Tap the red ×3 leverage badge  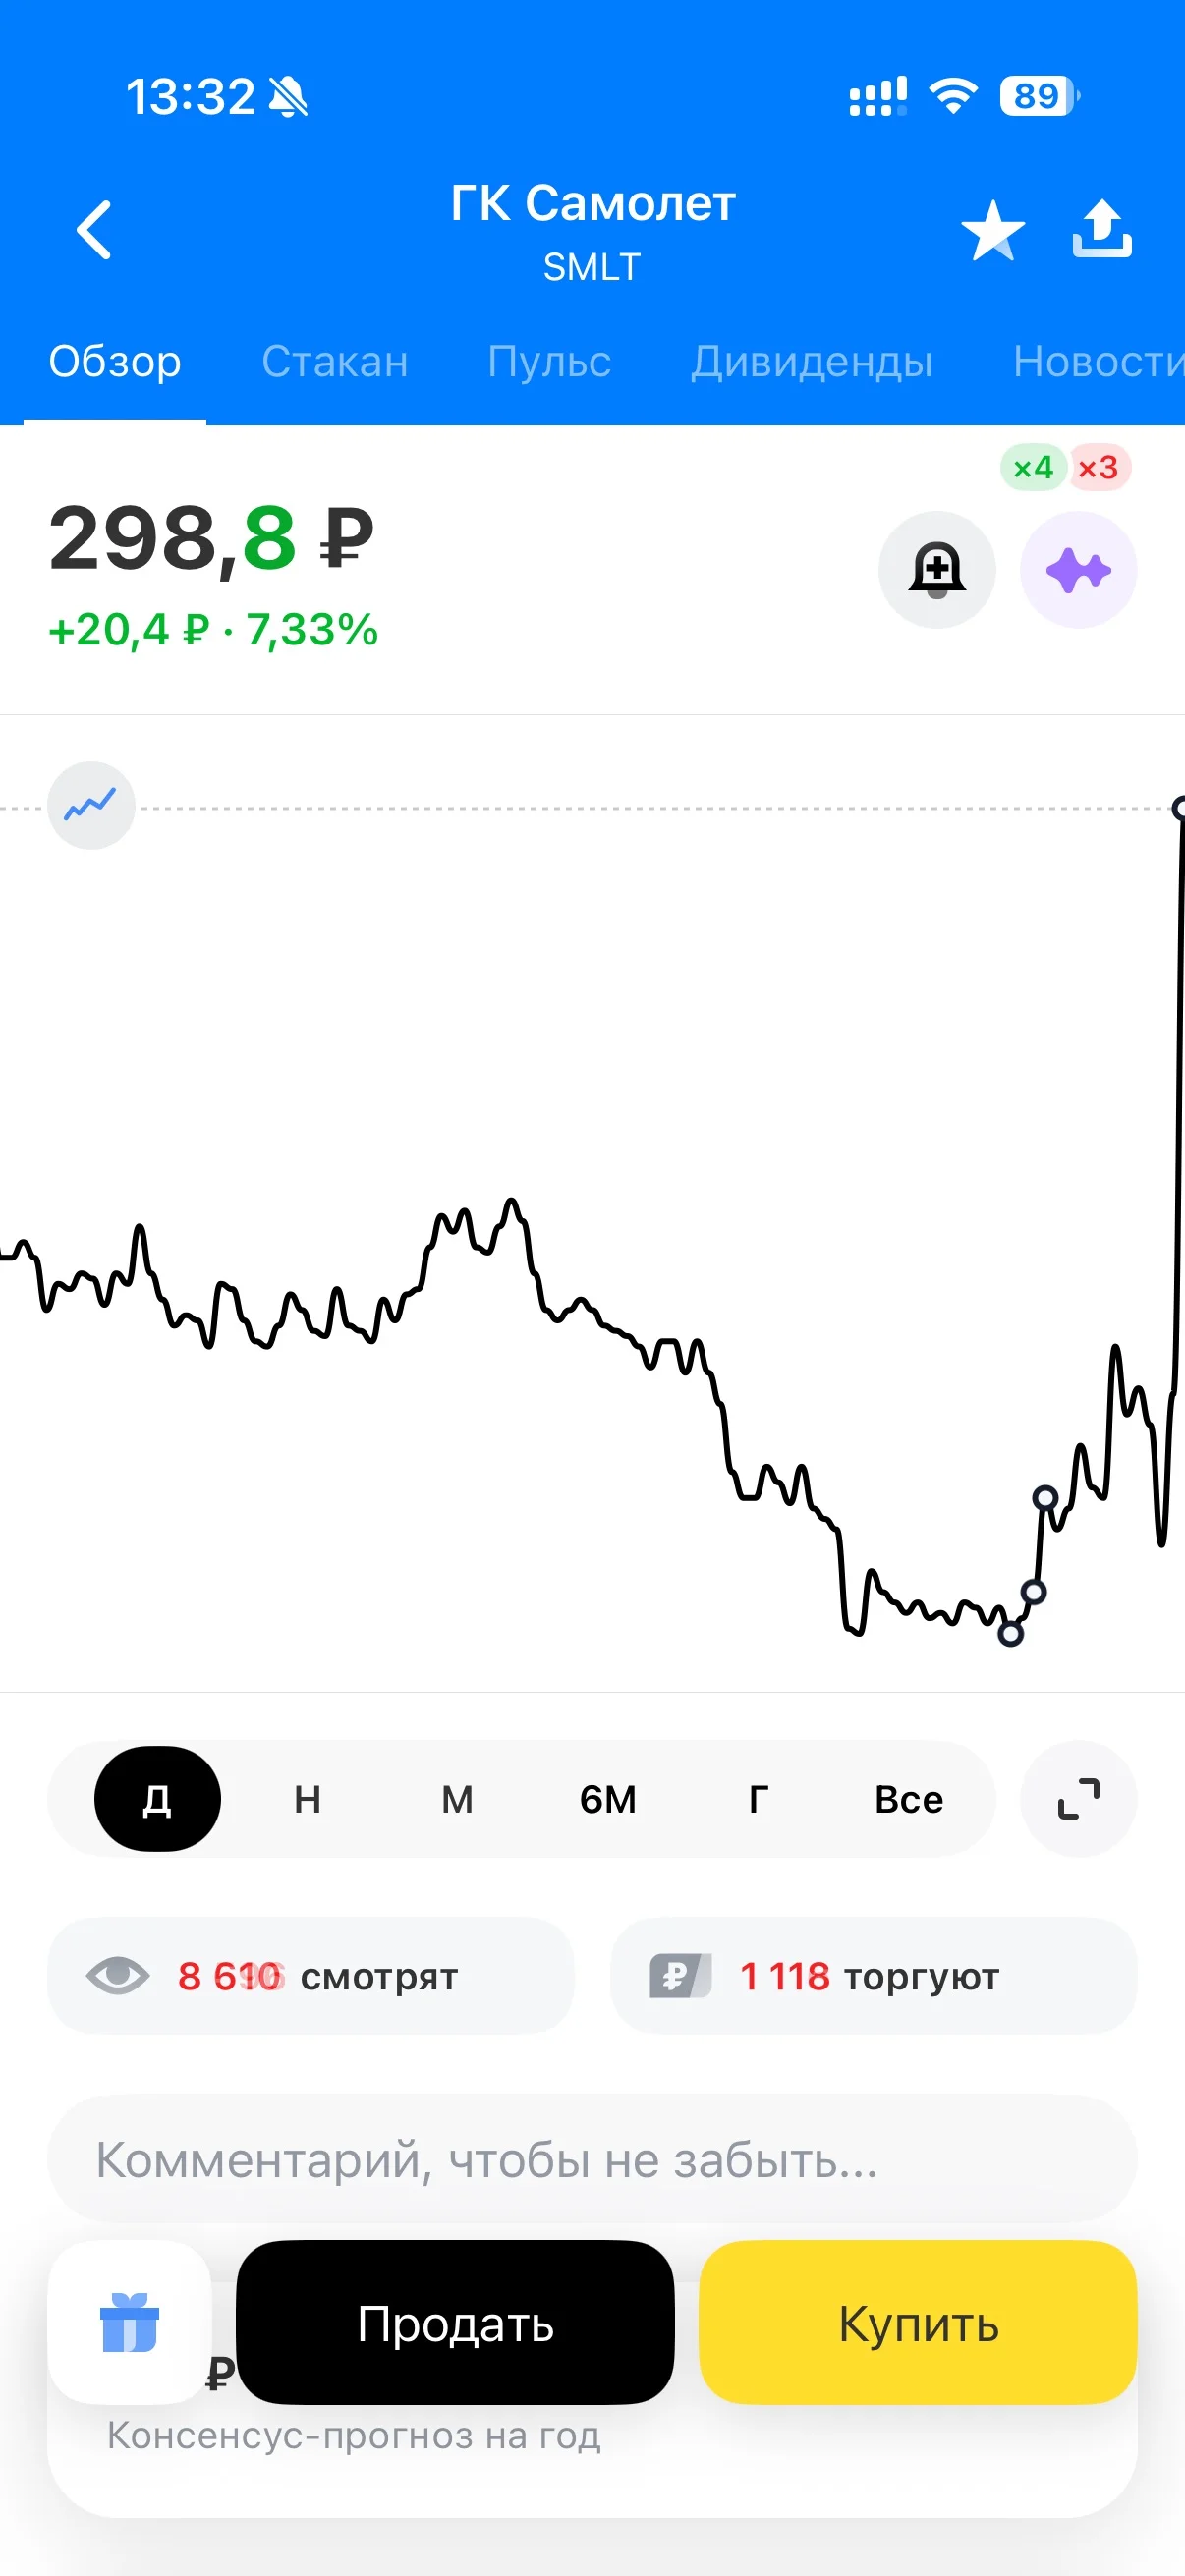coord(1098,467)
